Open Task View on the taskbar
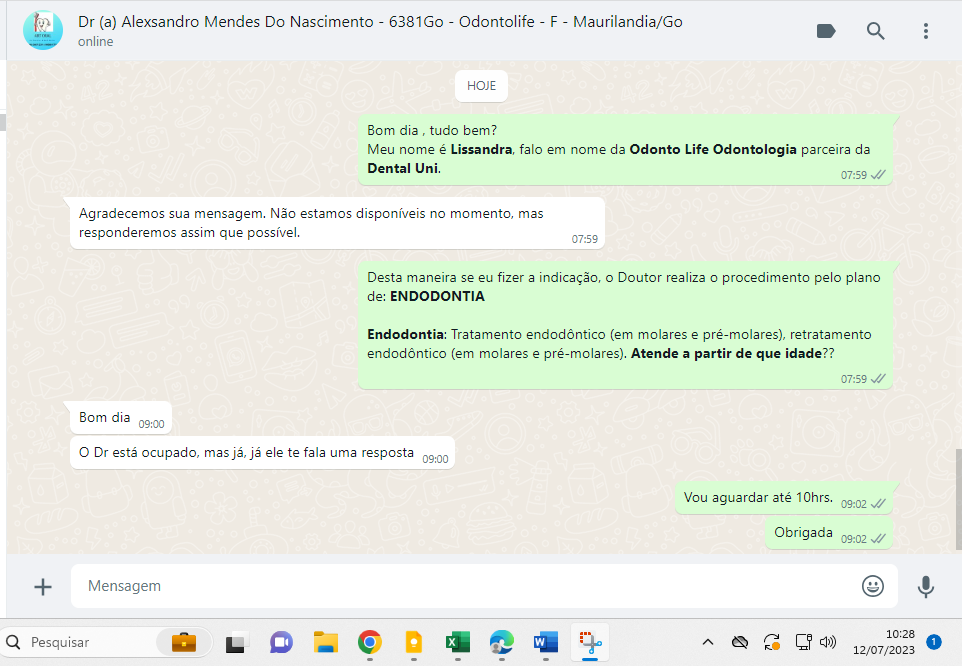Image resolution: width=962 pixels, height=666 pixels. (237, 642)
